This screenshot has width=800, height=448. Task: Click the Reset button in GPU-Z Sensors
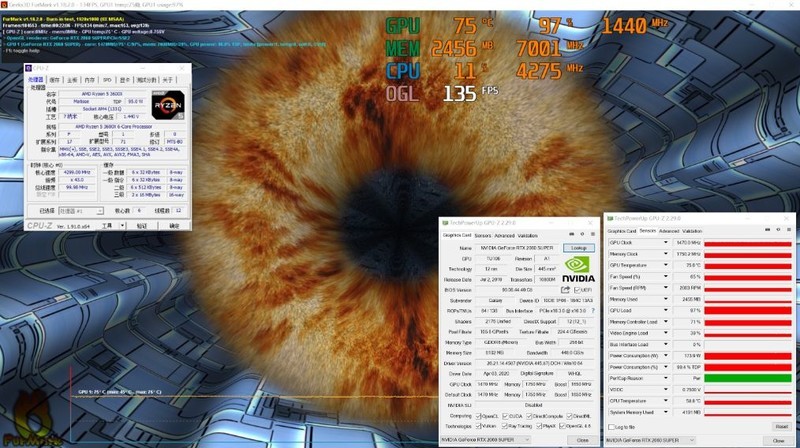781,427
